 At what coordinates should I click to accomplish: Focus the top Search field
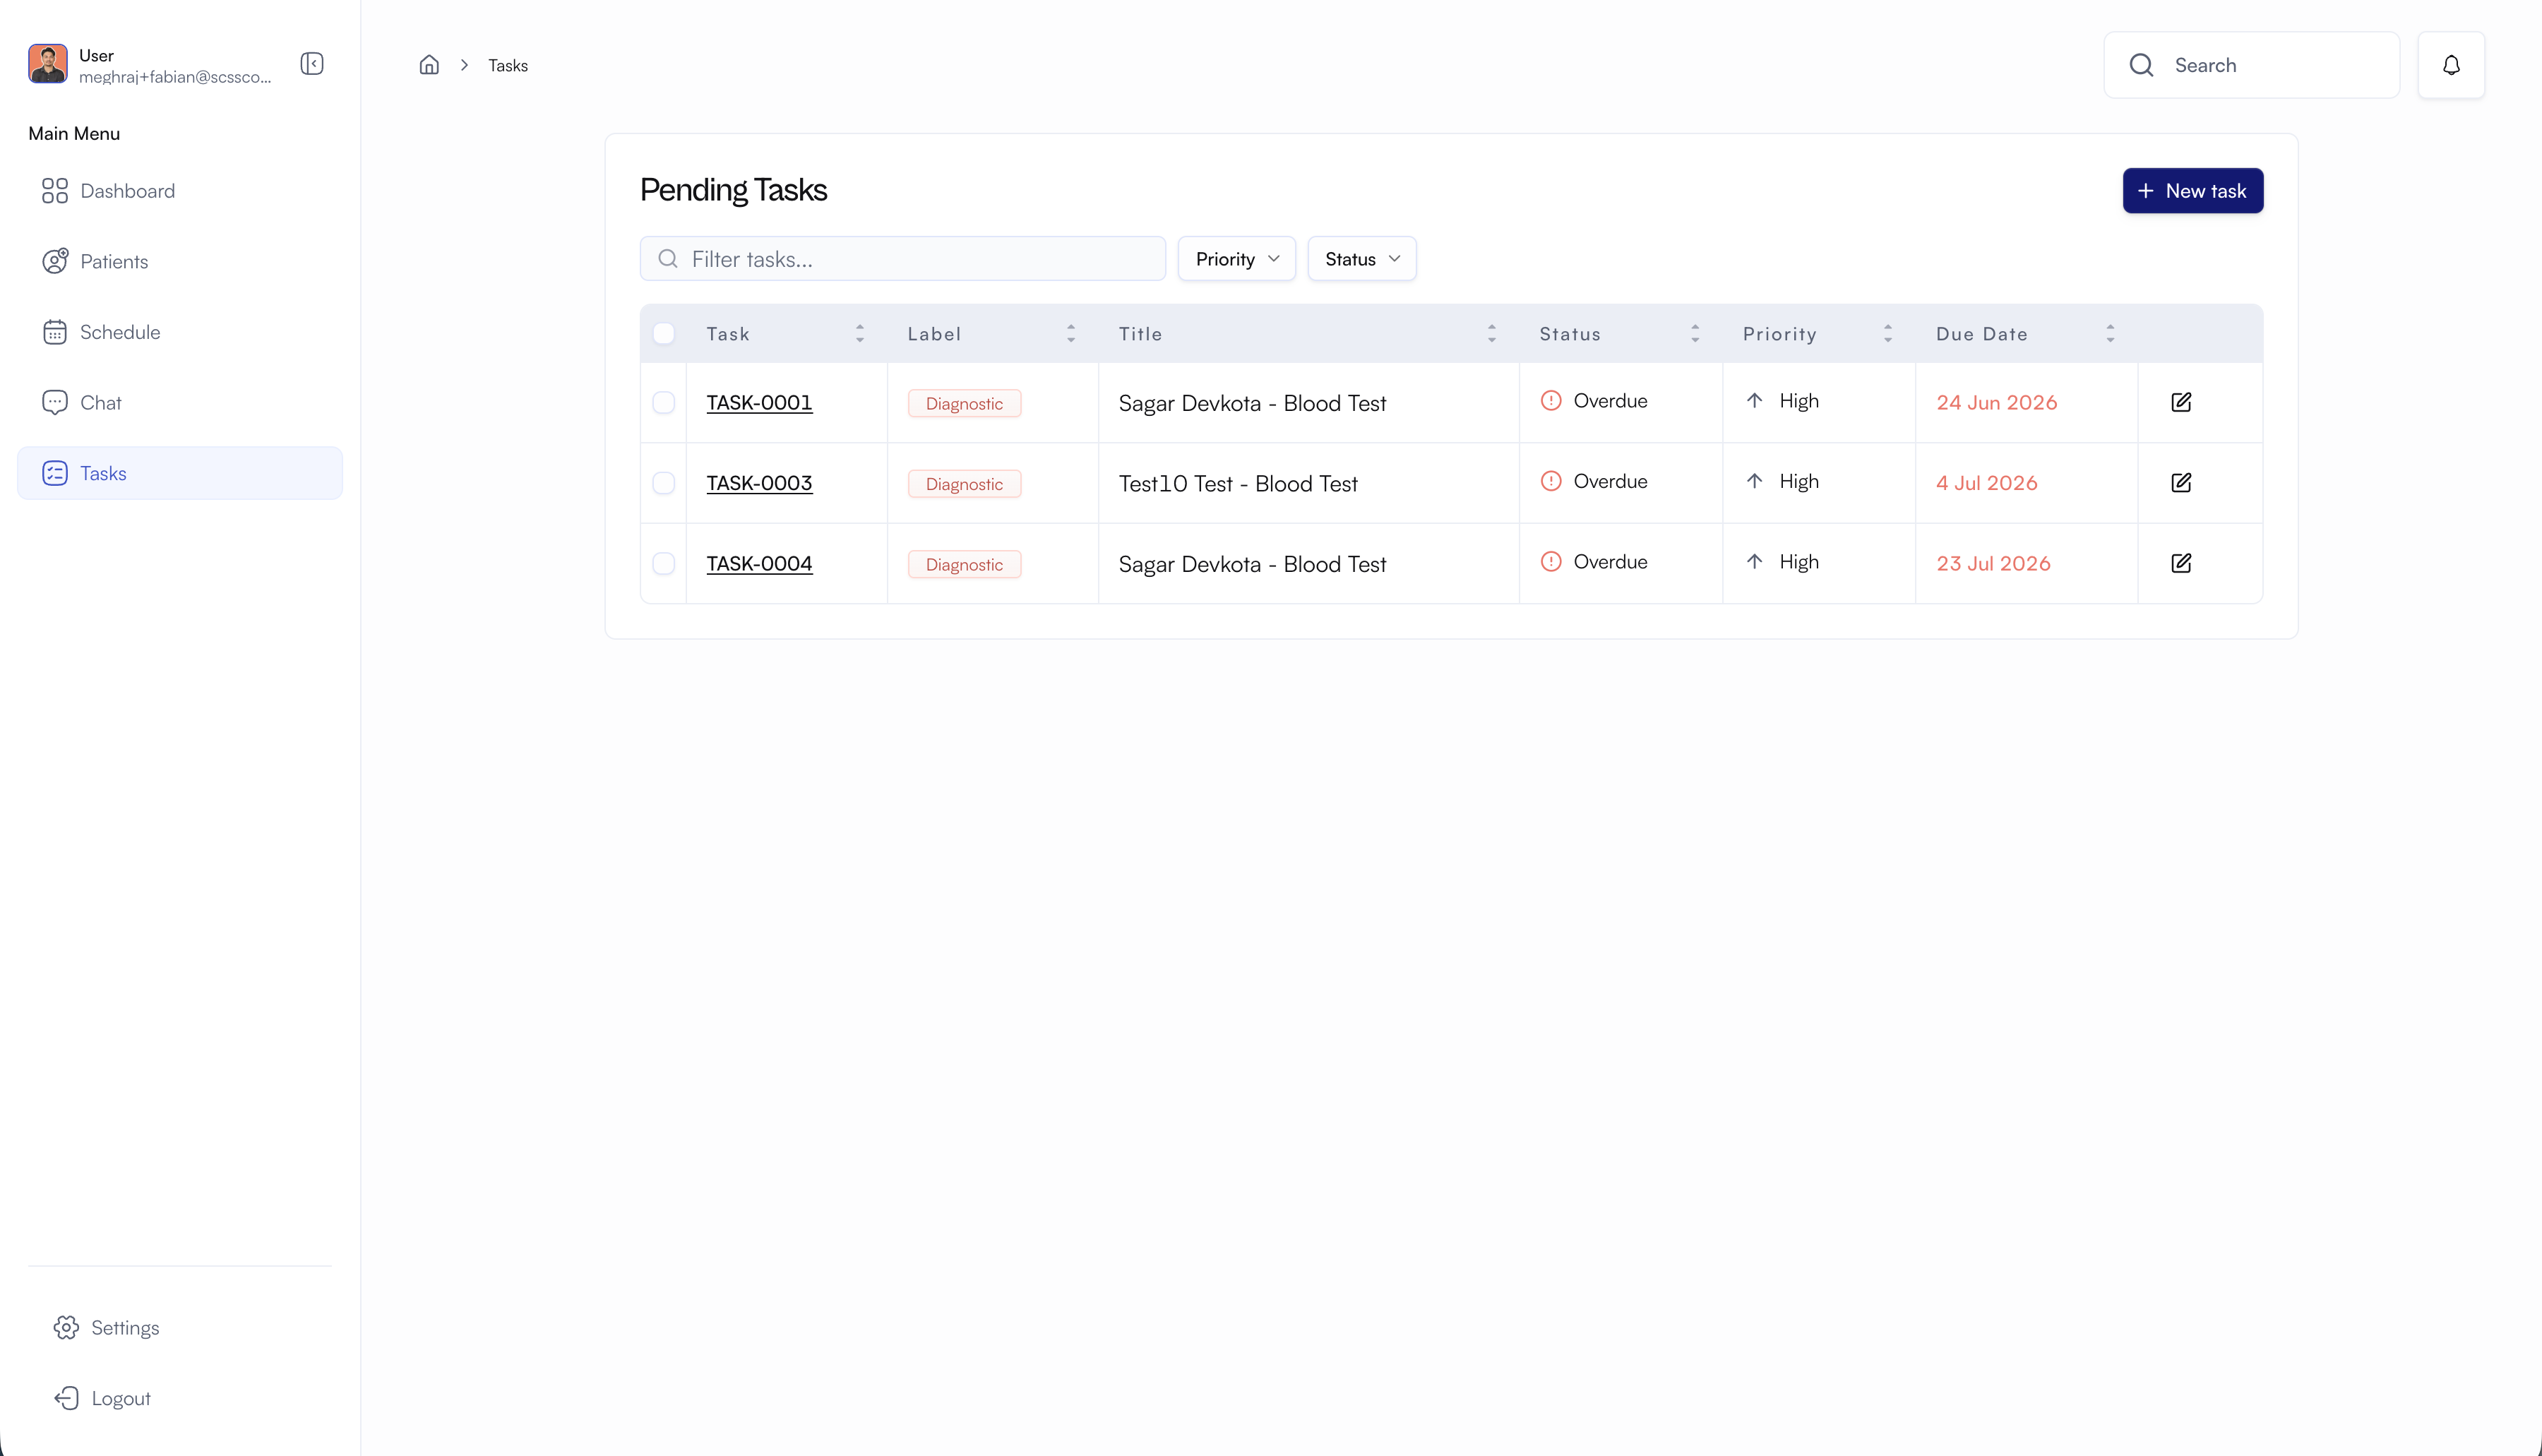2251,65
